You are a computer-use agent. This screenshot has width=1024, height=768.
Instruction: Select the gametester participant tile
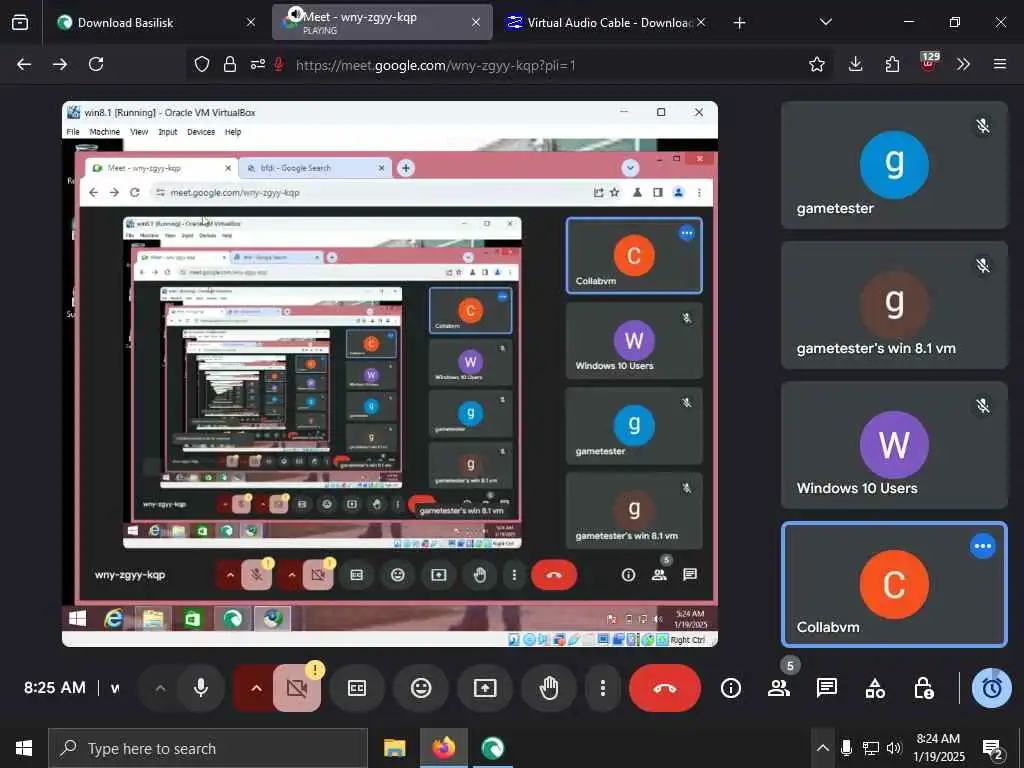[x=894, y=165]
